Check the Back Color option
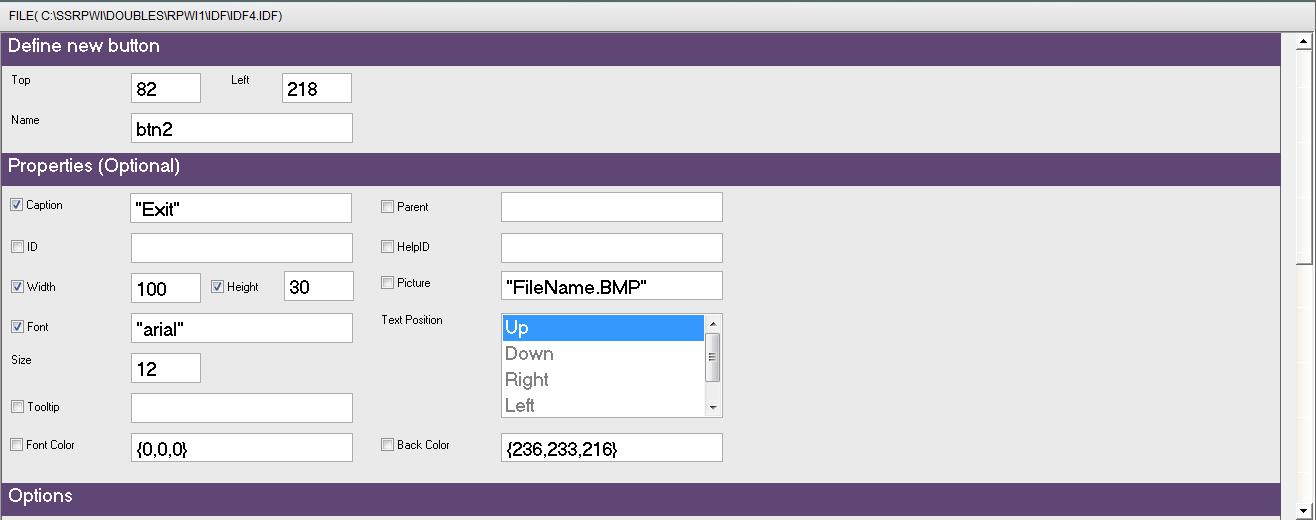1316x520 pixels. coord(388,445)
